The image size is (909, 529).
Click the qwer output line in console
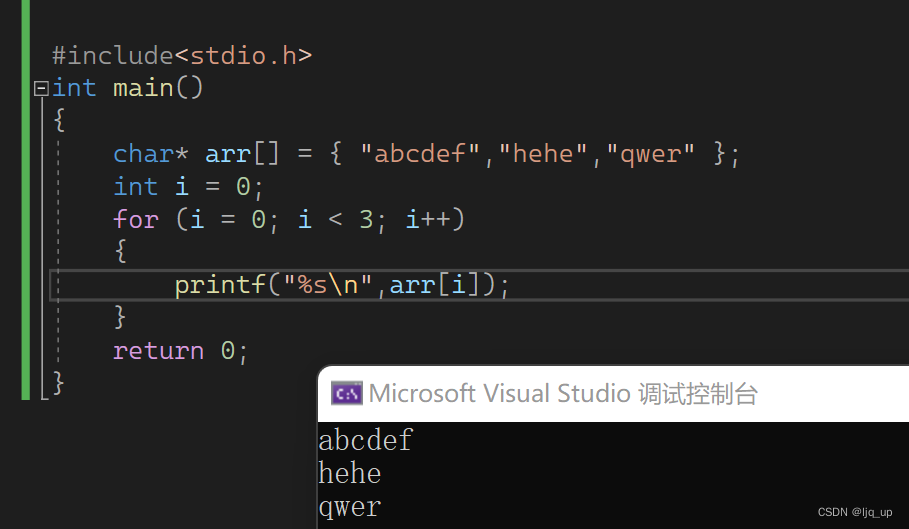click(350, 507)
